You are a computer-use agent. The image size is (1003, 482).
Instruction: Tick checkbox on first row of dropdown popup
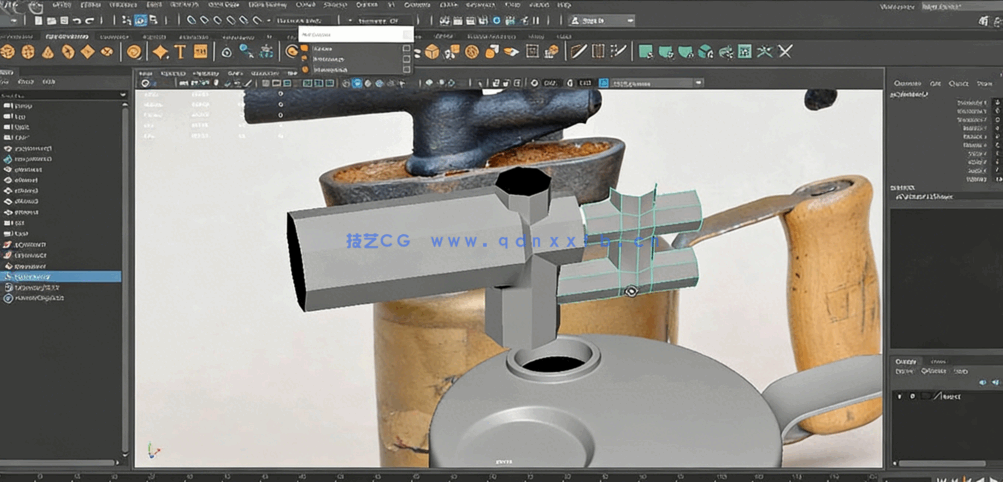tap(406, 49)
